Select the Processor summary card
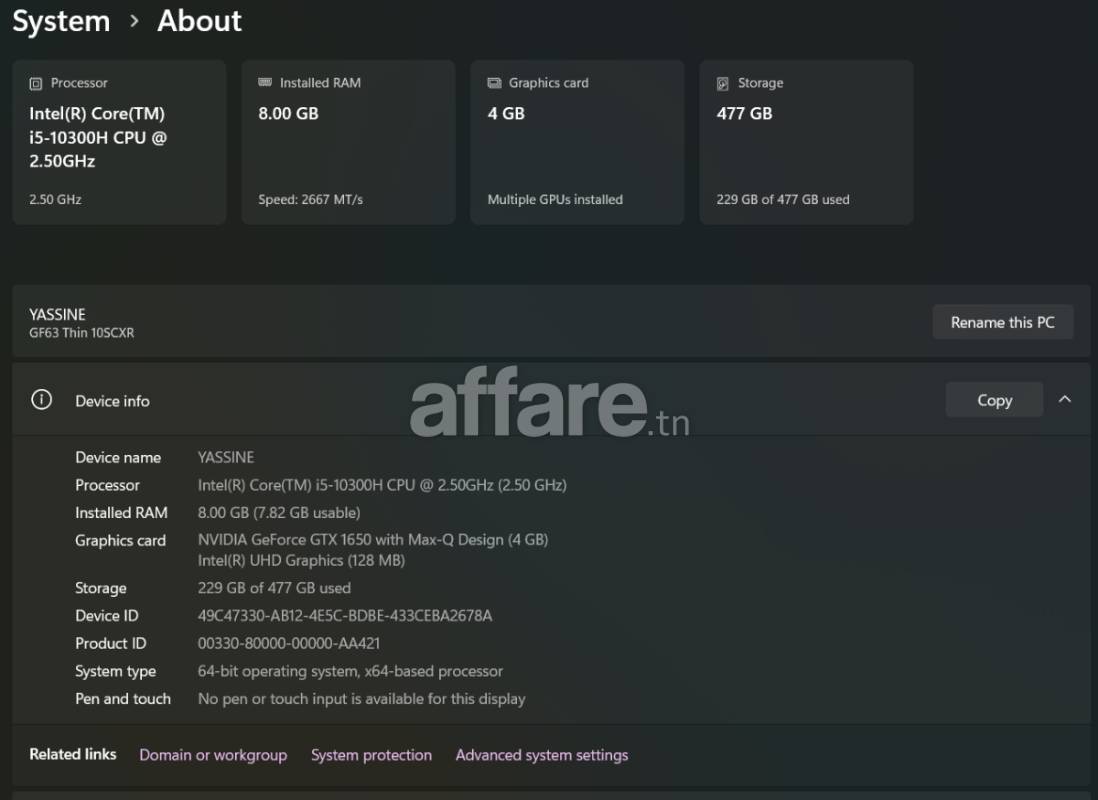 click(119, 142)
